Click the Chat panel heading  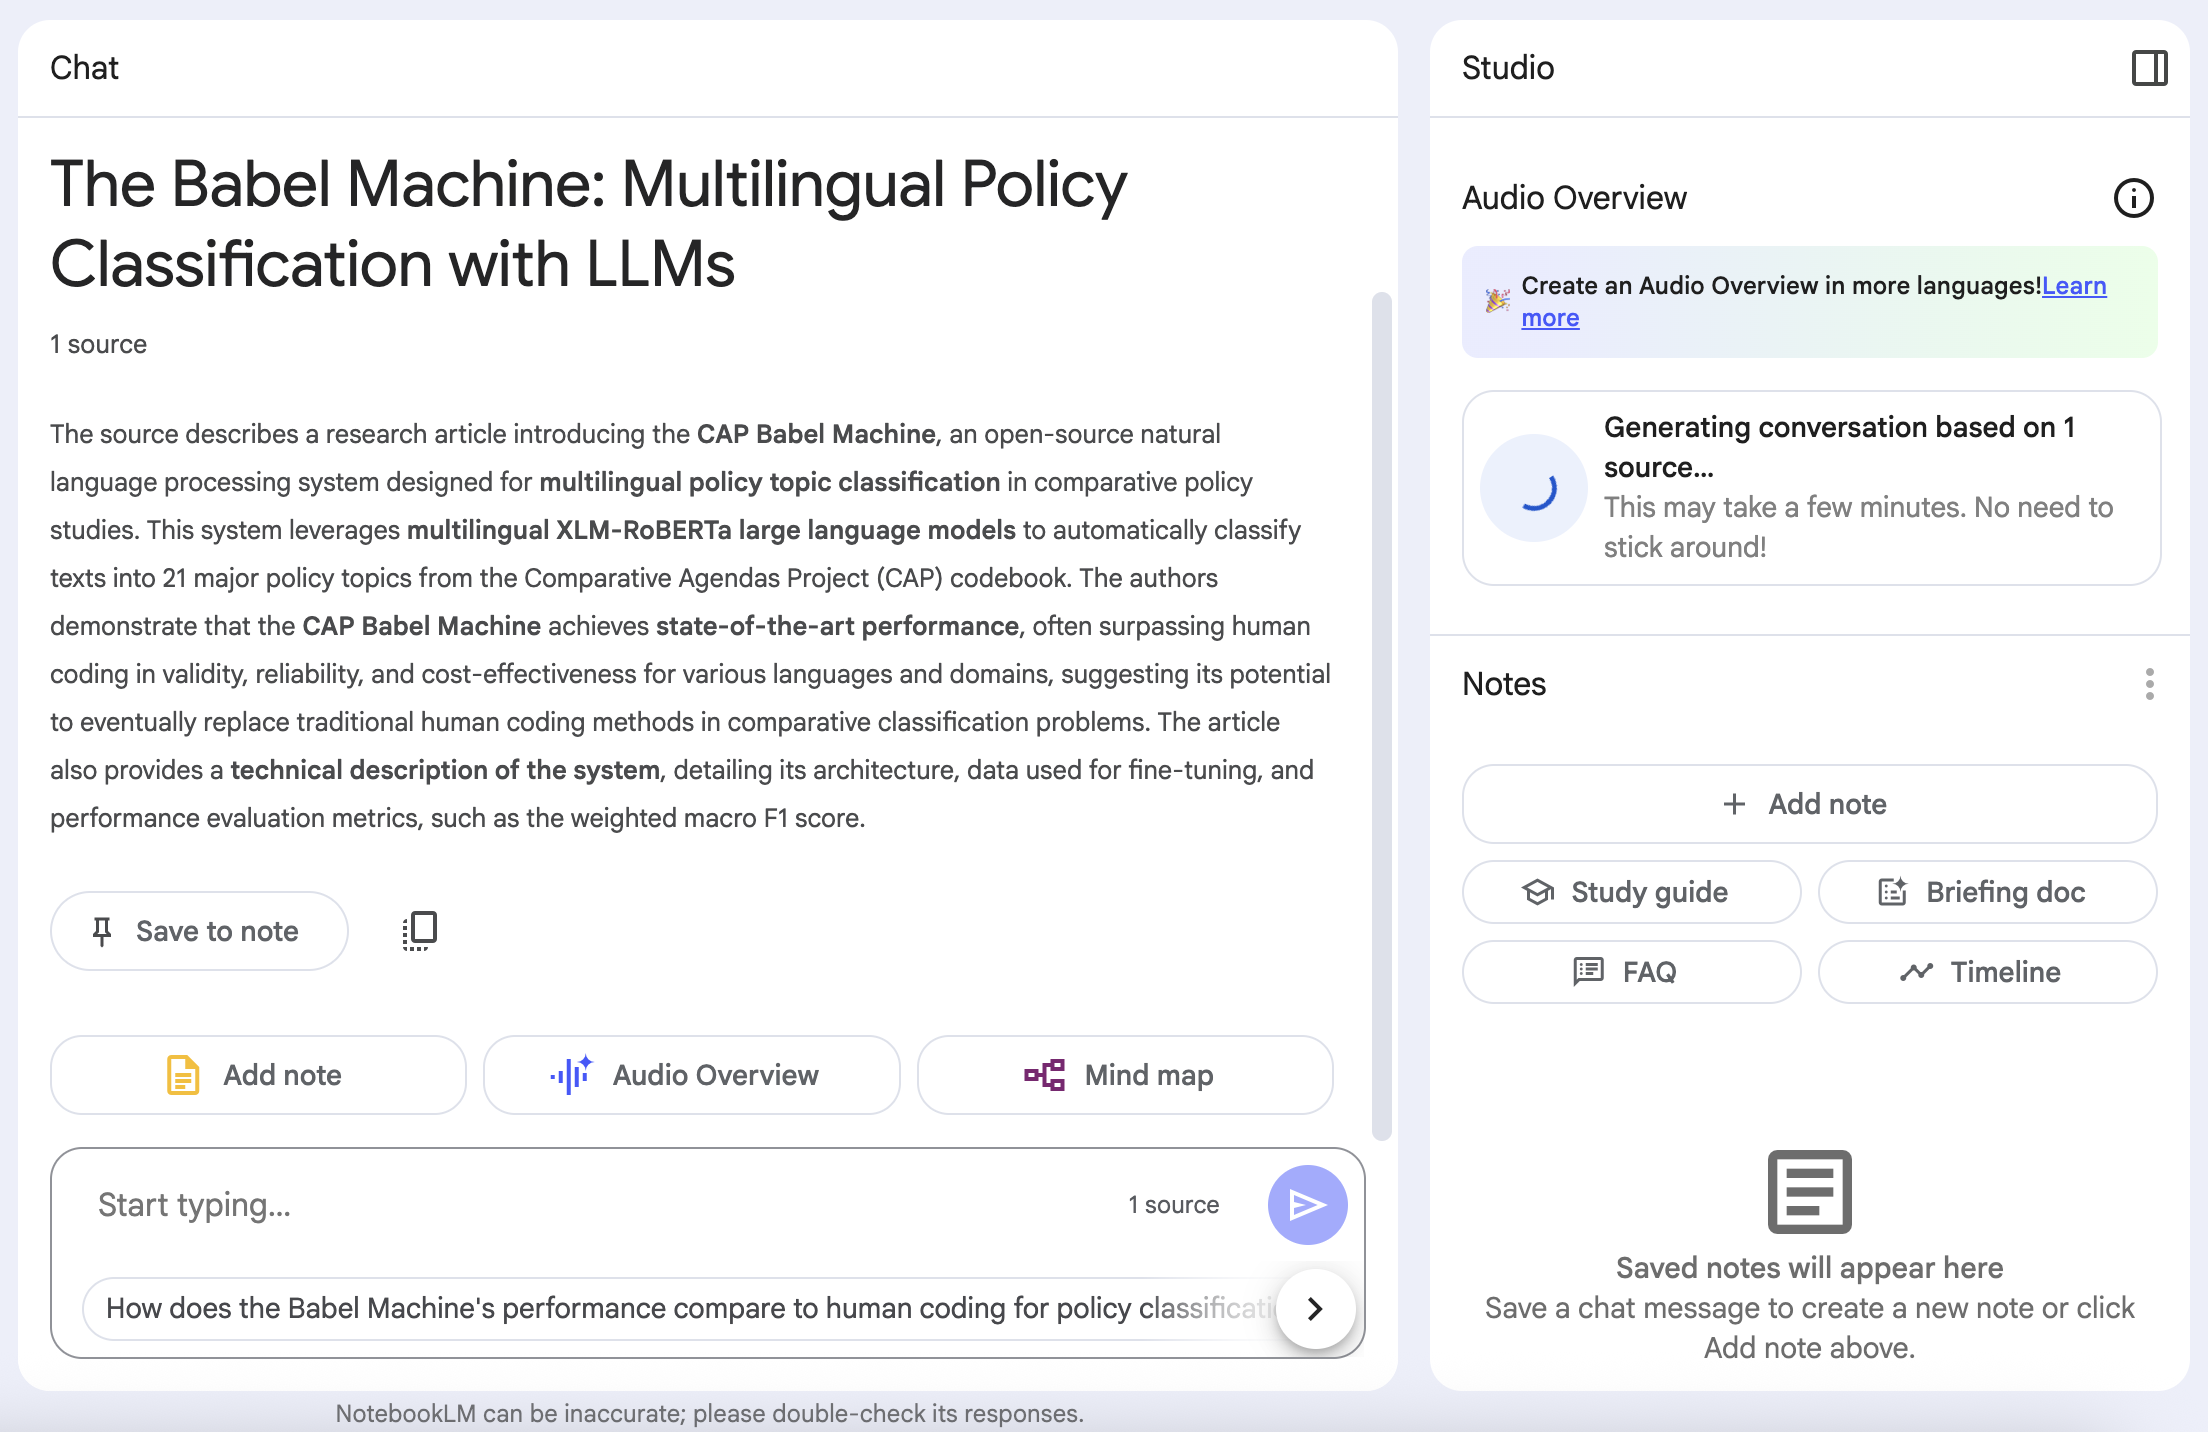(84, 68)
